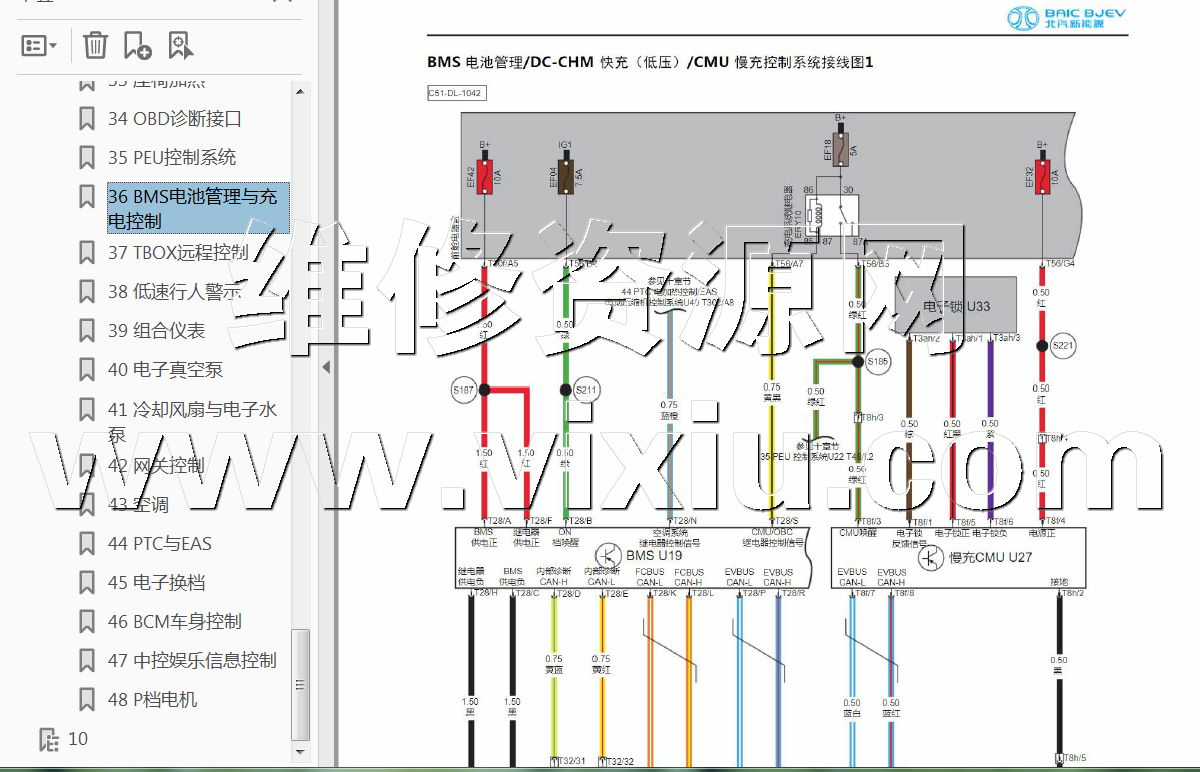Go to the 37 TBOX远程控制 bookmark
The width and height of the screenshot is (1200, 772).
pos(178,252)
